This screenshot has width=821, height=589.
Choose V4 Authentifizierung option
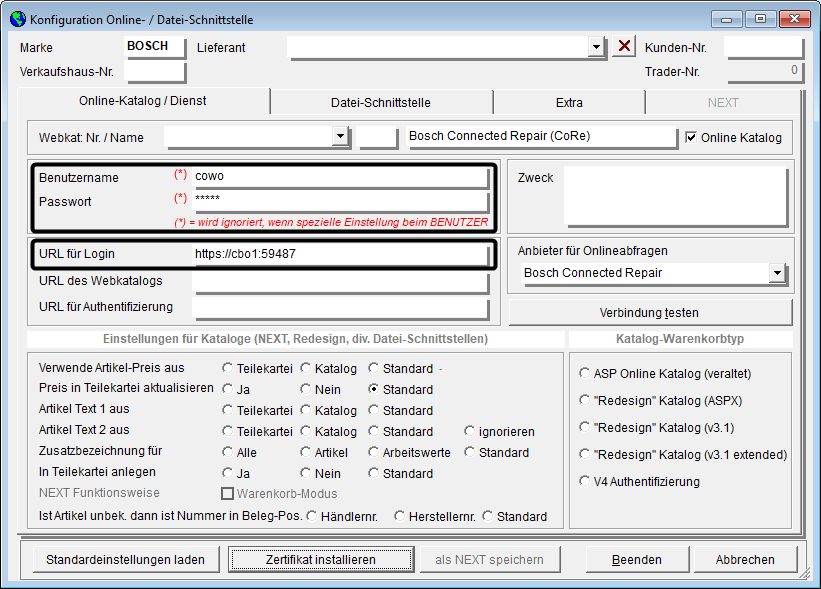(x=584, y=481)
